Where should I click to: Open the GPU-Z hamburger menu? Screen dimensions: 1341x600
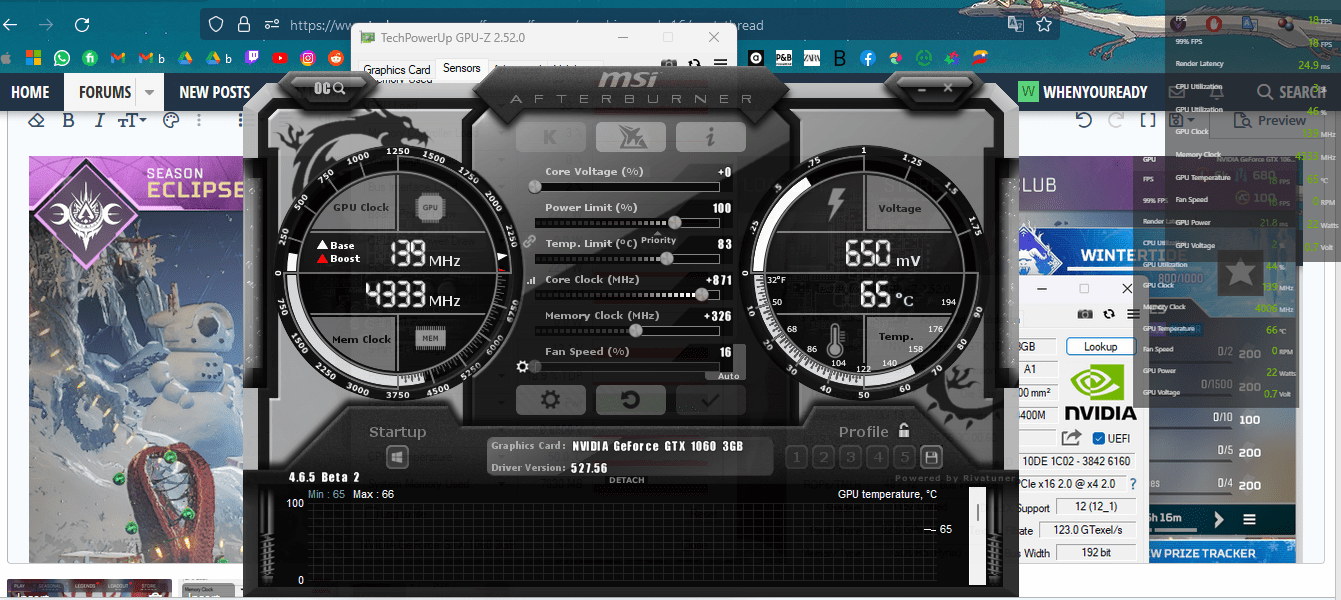(1132, 313)
